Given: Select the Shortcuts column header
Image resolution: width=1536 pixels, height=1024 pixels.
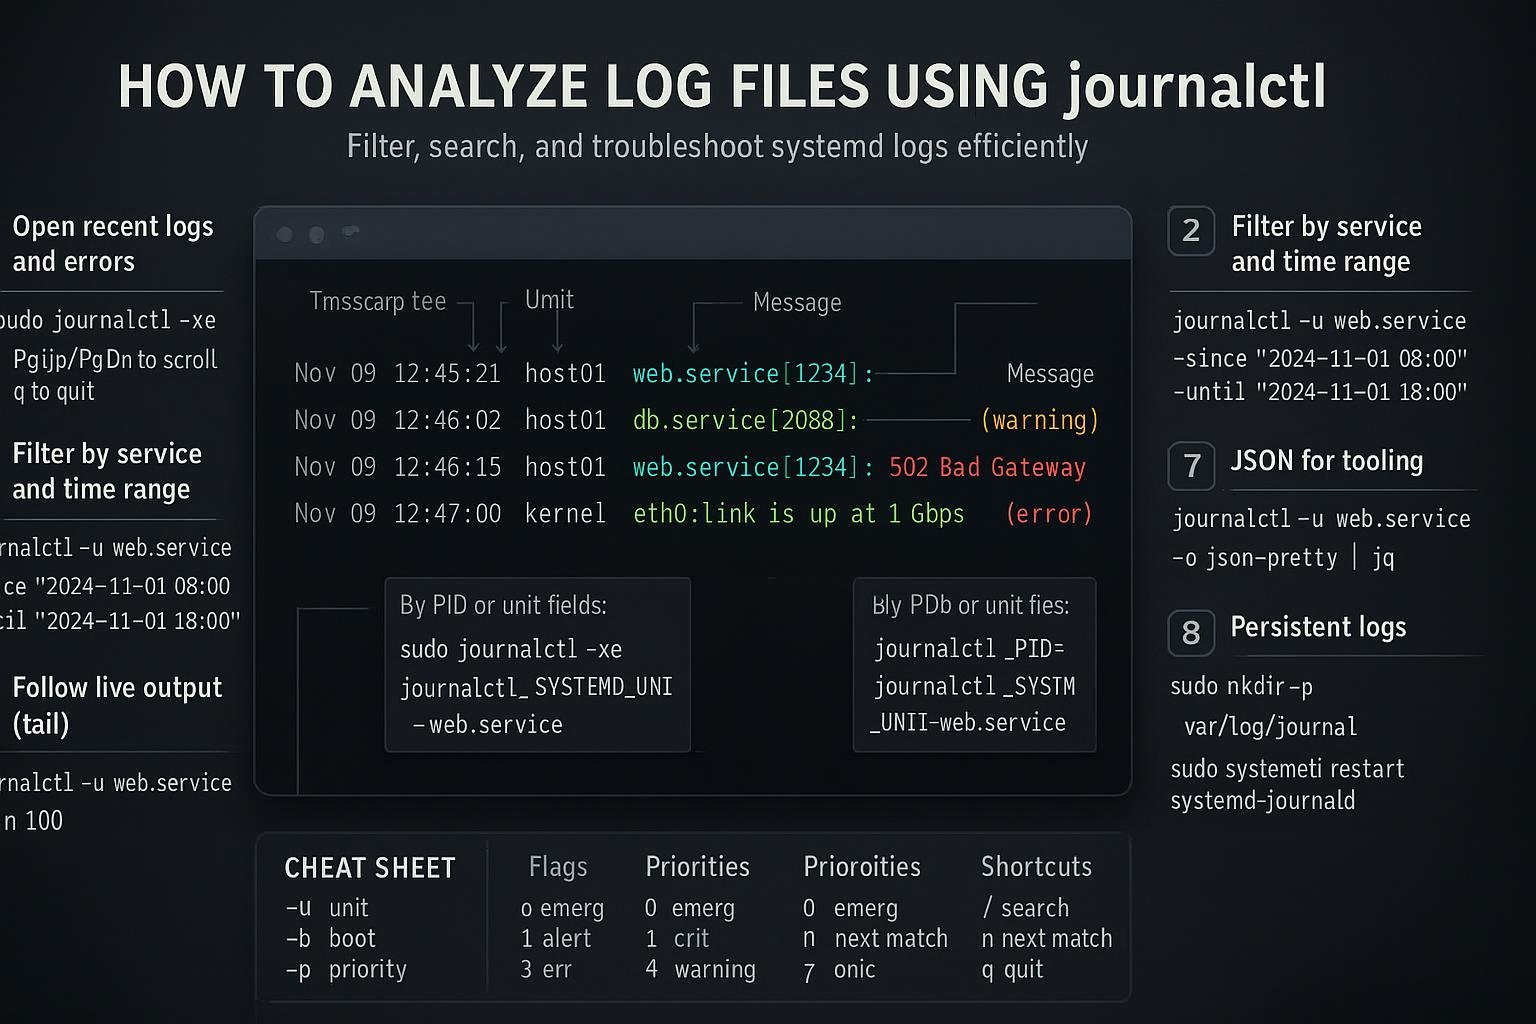Looking at the screenshot, I should tap(1036, 867).
